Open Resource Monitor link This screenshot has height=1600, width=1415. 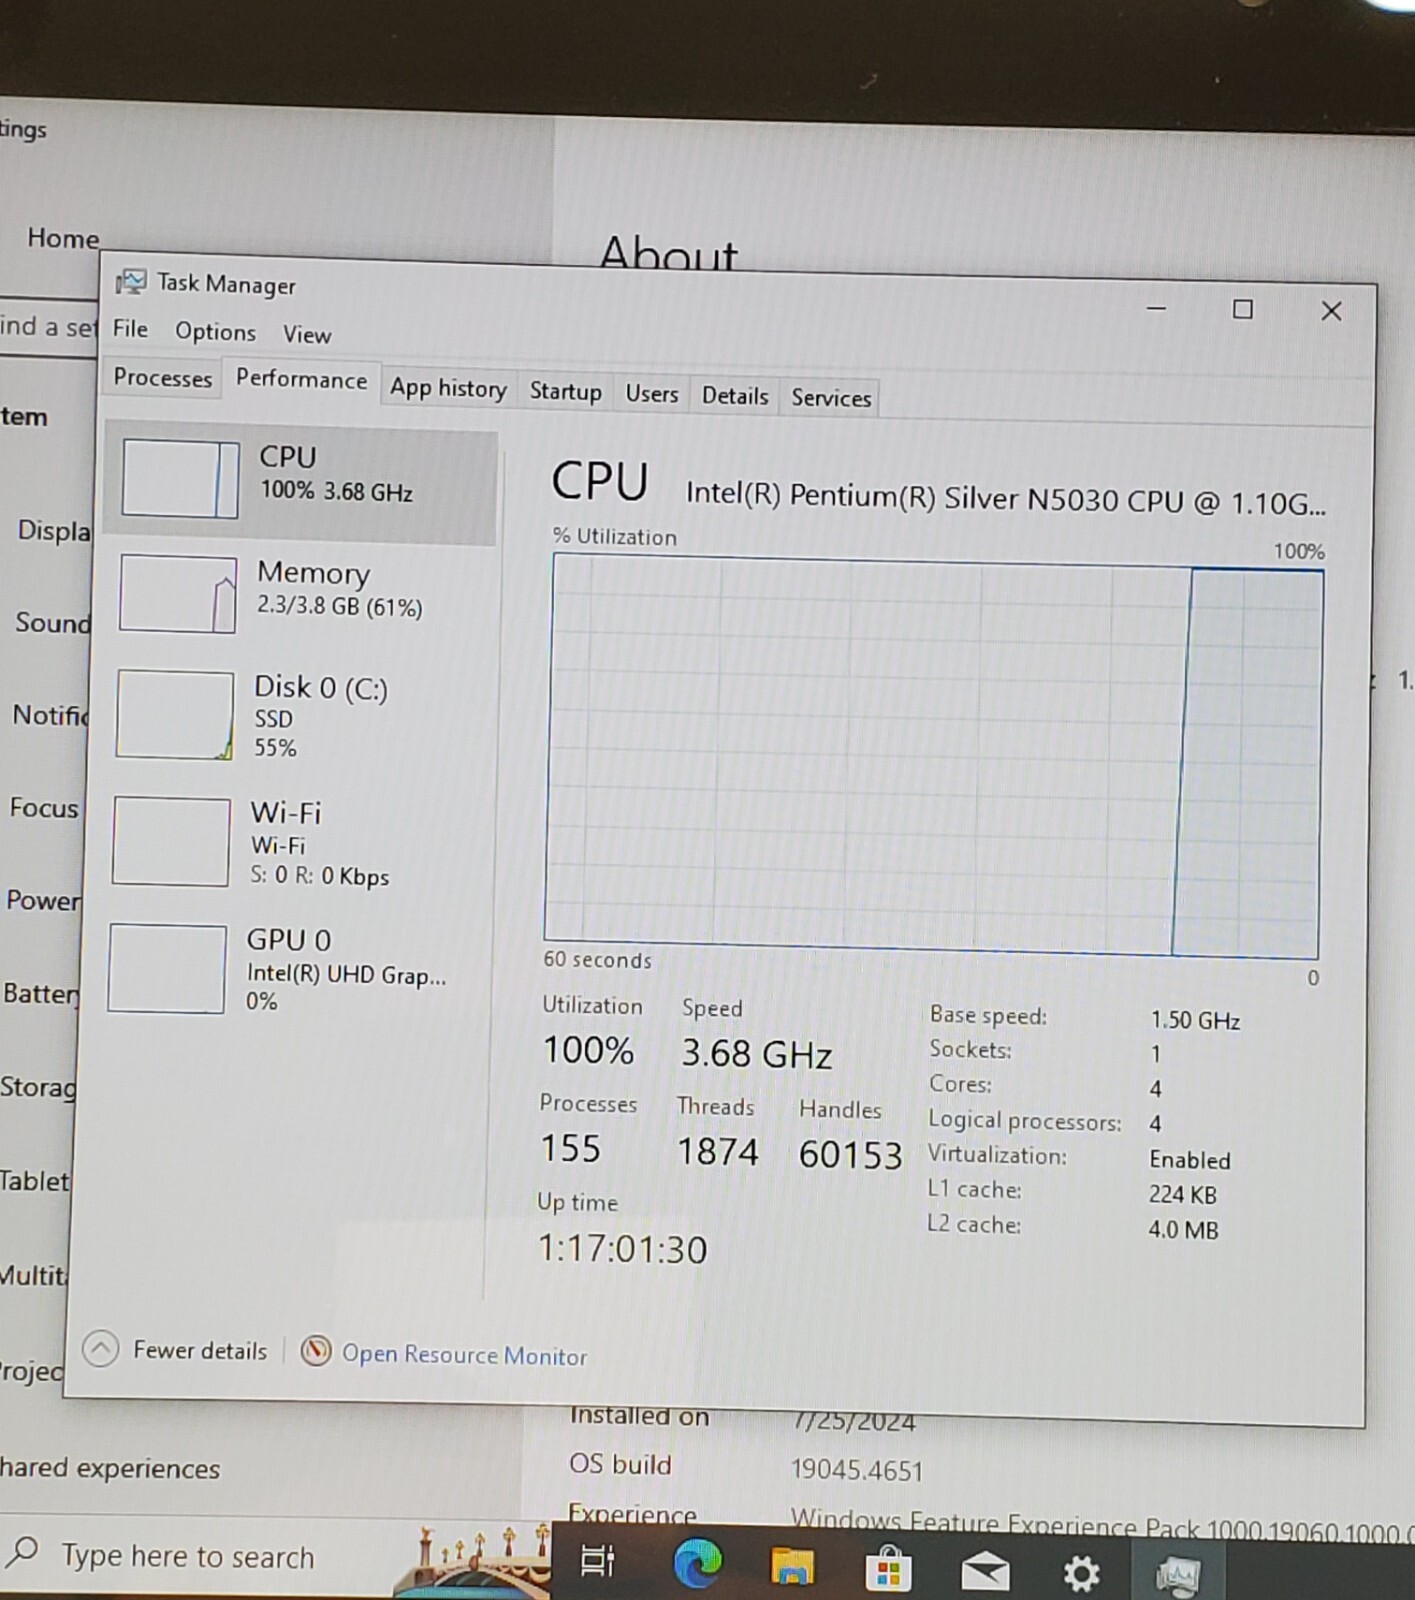(x=464, y=1355)
